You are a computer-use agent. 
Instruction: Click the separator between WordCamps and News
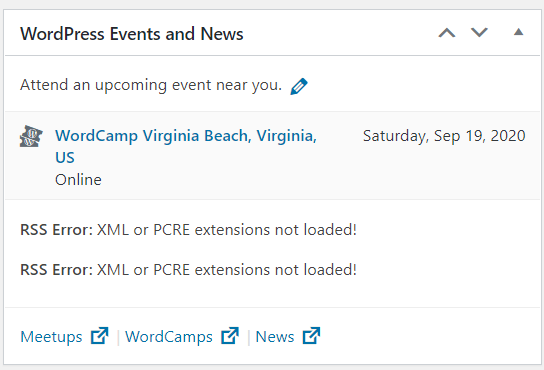249,337
